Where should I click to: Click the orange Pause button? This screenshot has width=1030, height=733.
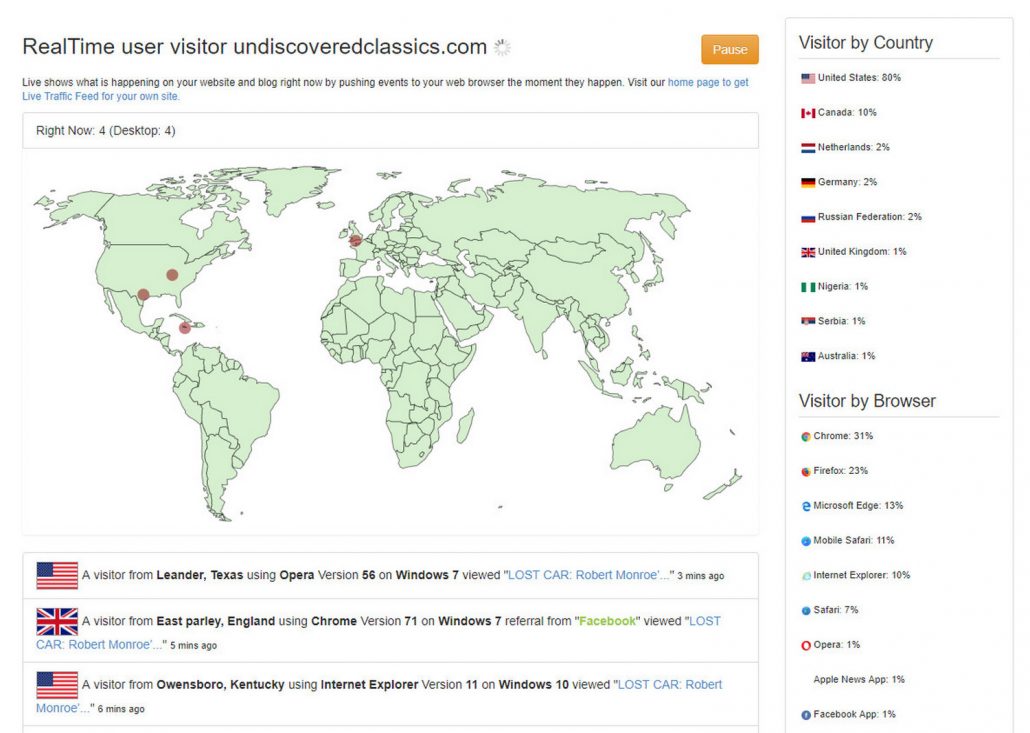click(x=729, y=50)
